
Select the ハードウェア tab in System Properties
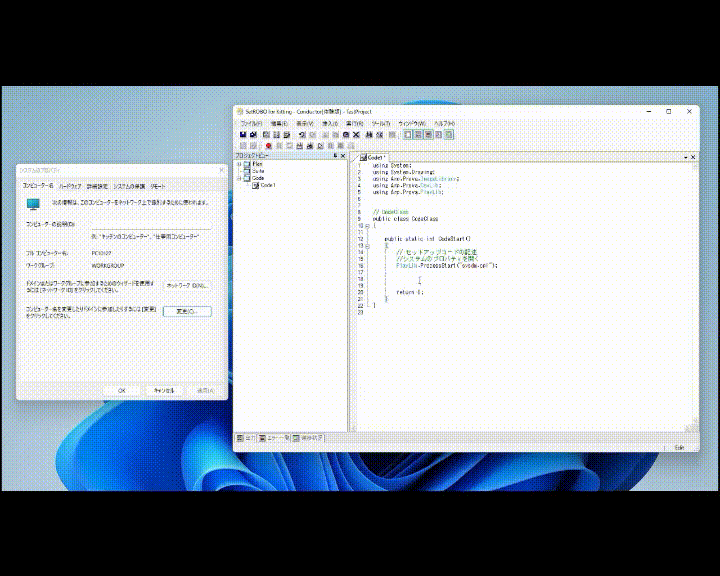(70, 186)
